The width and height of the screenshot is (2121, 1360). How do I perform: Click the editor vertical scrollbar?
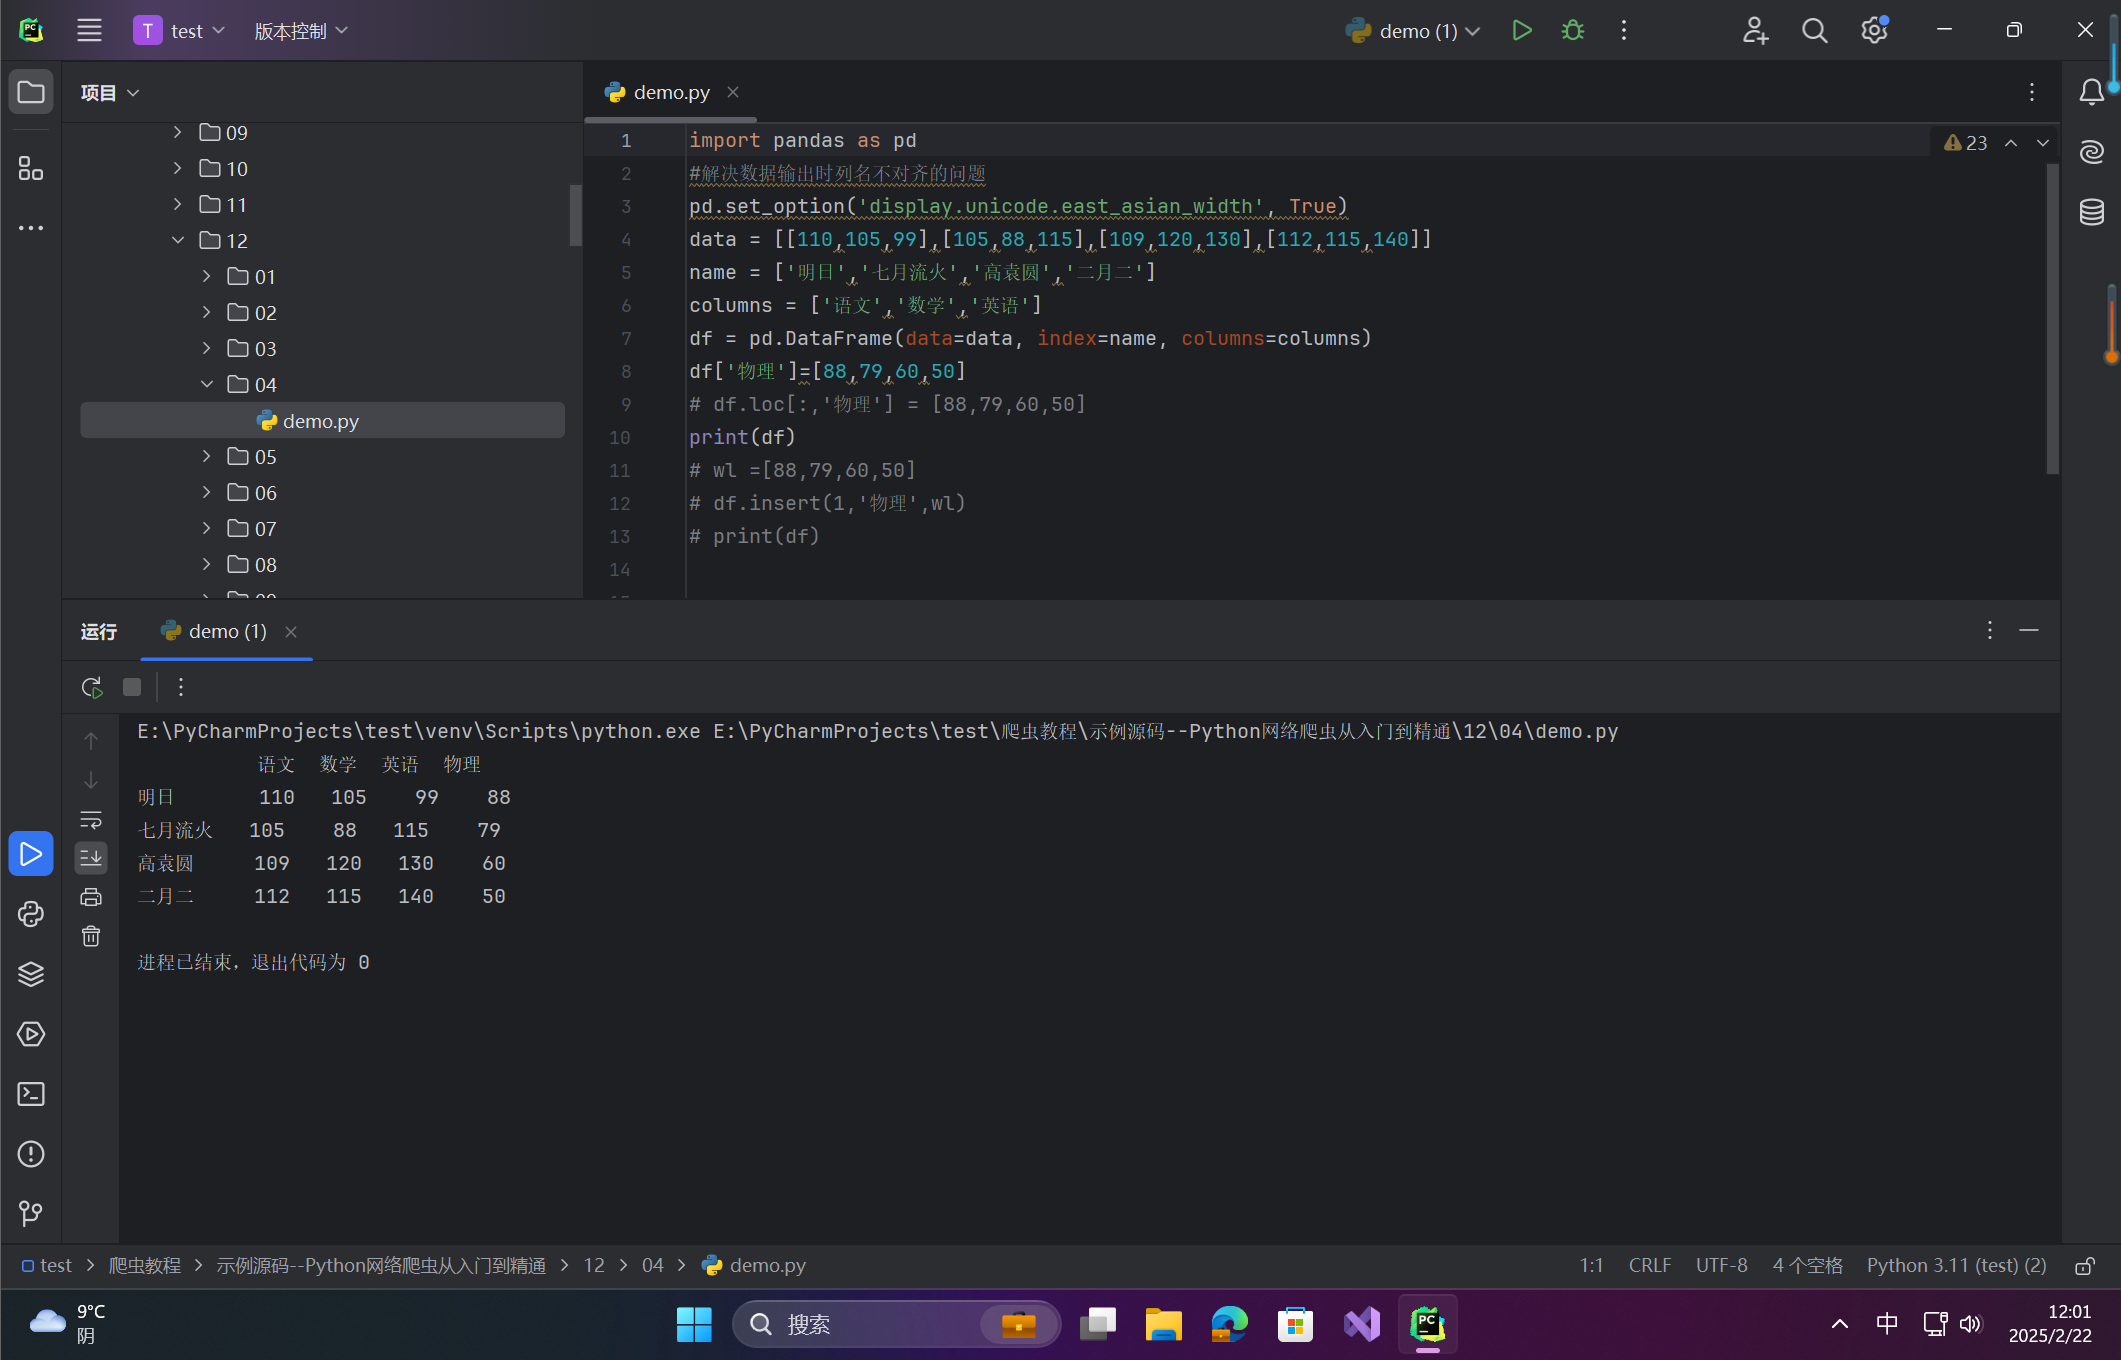point(2052,320)
